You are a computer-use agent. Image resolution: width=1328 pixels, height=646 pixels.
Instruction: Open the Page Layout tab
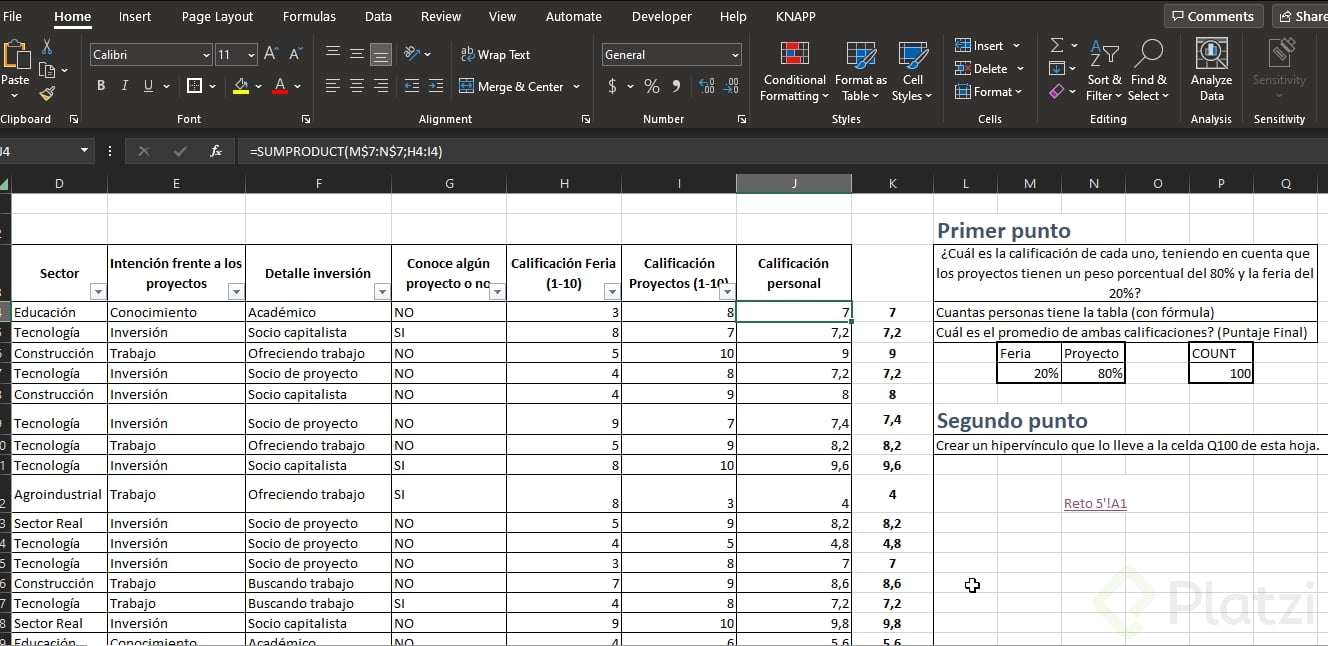click(x=217, y=17)
